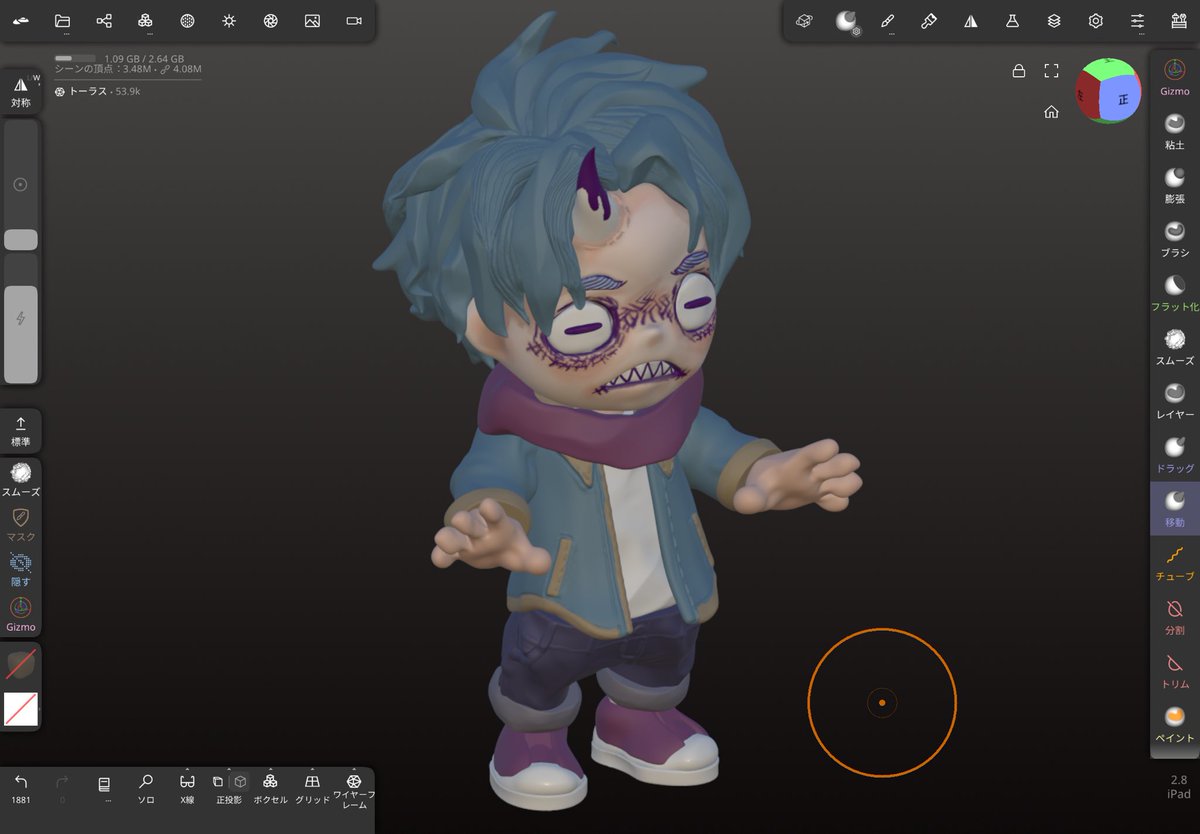
Task: Adjust the brush radius slider
Action: tap(21, 185)
